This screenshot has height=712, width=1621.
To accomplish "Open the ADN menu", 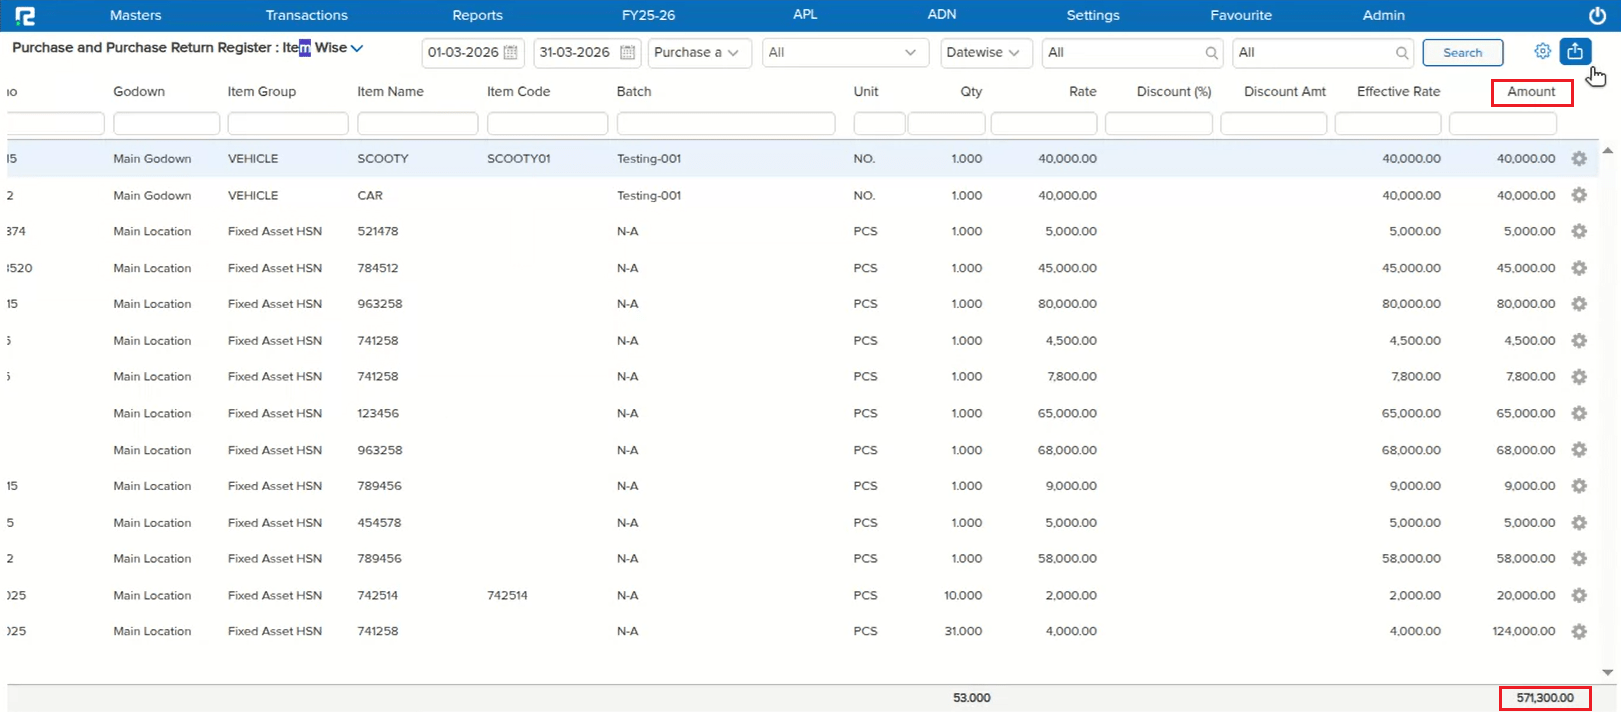I will pos(942,14).
